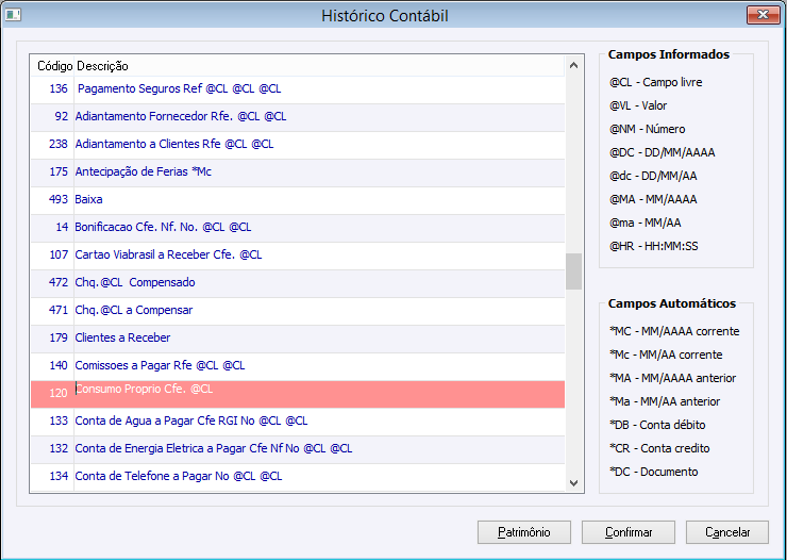Select row 472 Chq. Compensado
Image resolution: width=788 pixels, height=560 pixels.
pos(298,283)
